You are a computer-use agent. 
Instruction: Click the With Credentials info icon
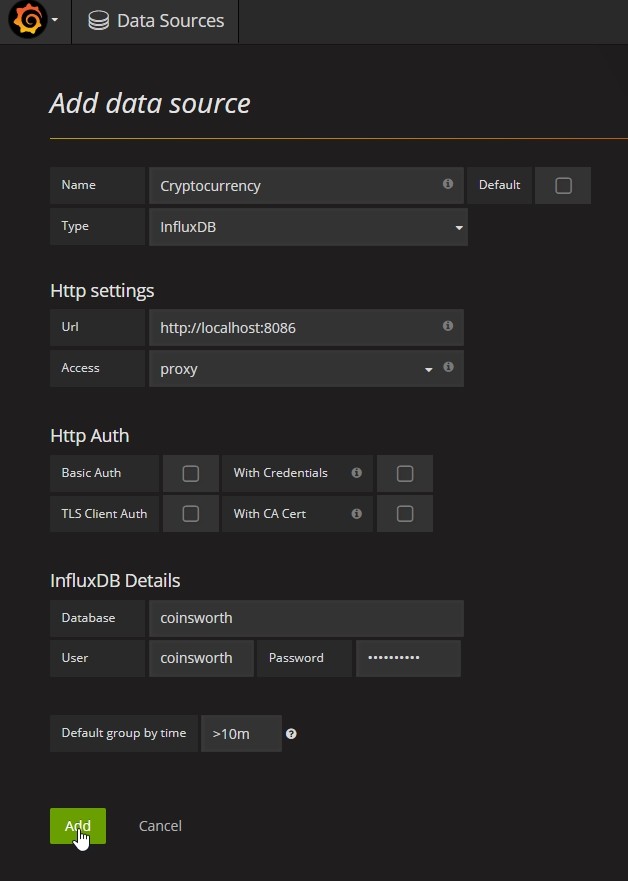(356, 473)
